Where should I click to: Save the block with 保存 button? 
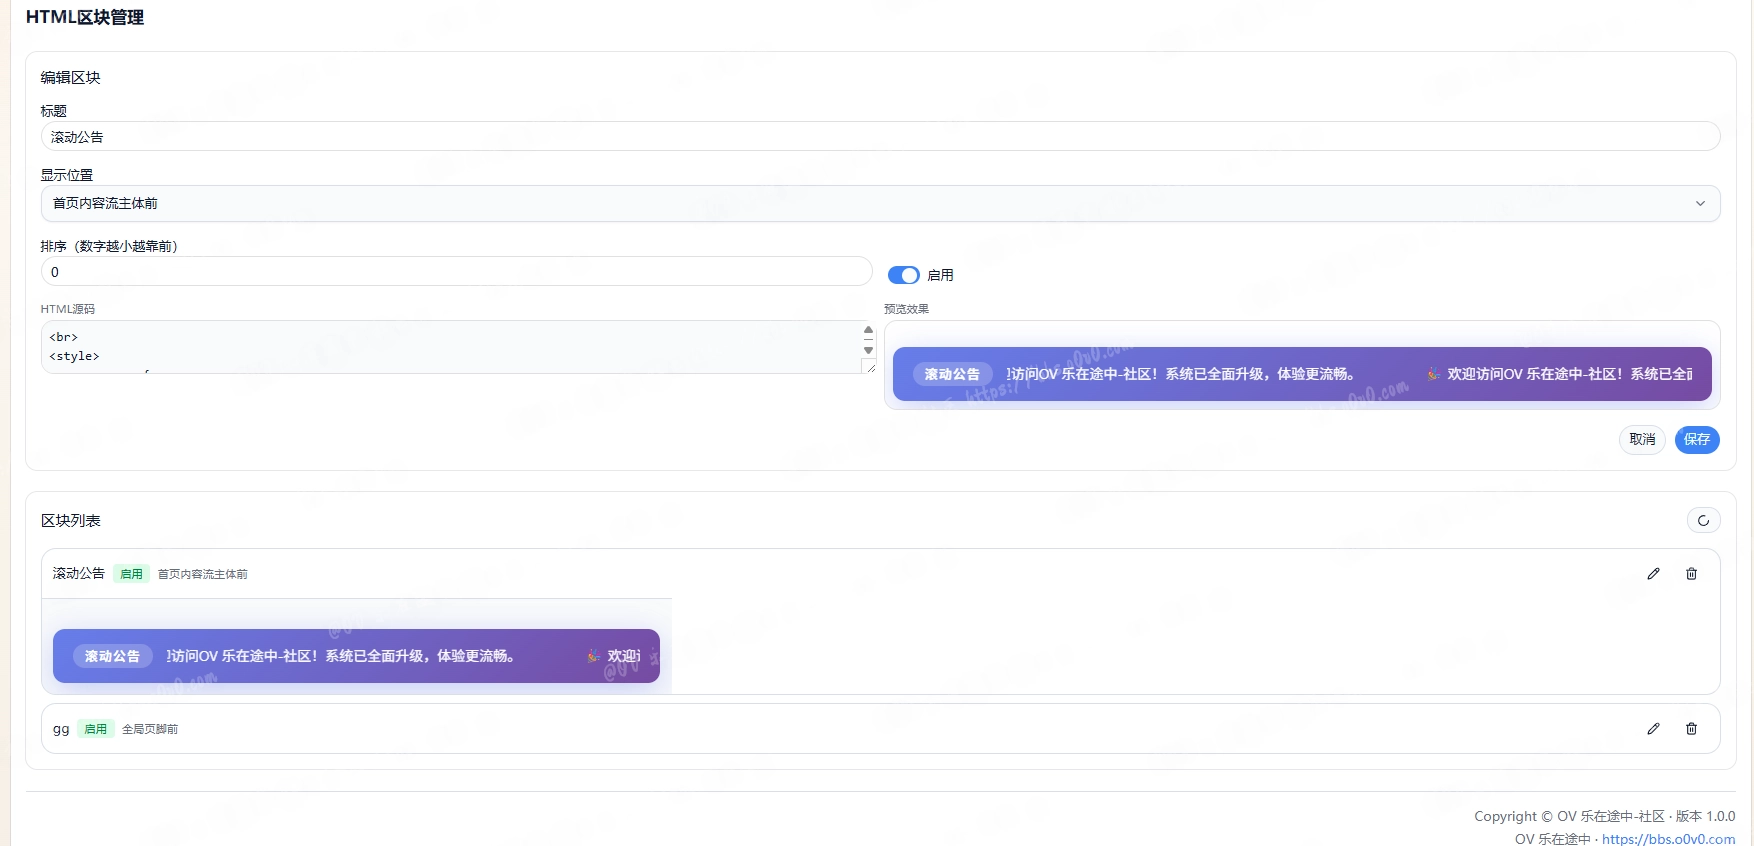click(1697, 439)
